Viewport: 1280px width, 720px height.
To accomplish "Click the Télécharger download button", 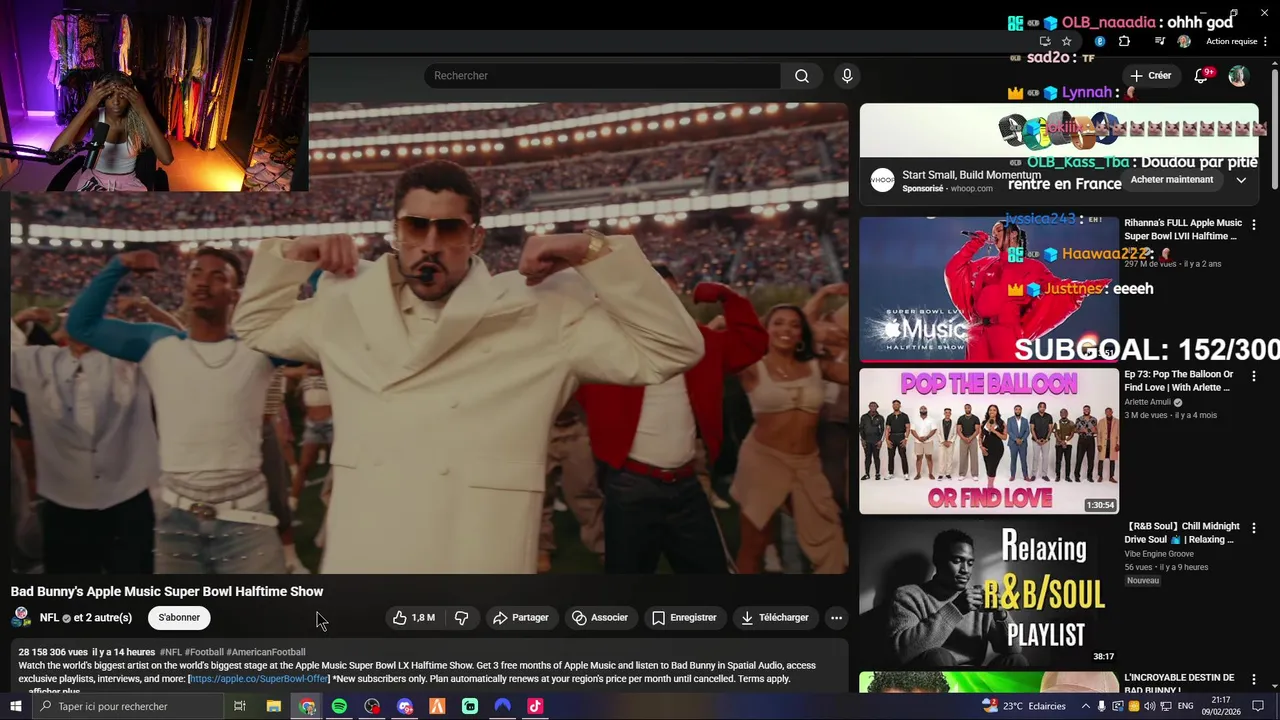I will coord(775,618).
